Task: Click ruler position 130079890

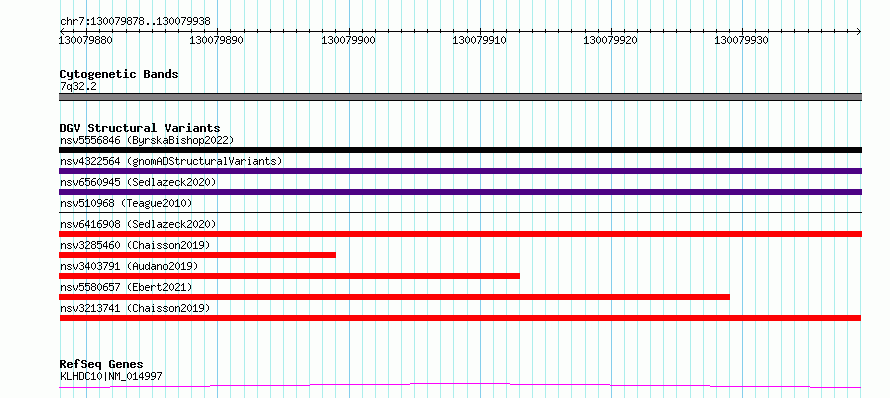Action: pyautogui.click(x=217, y=40)
